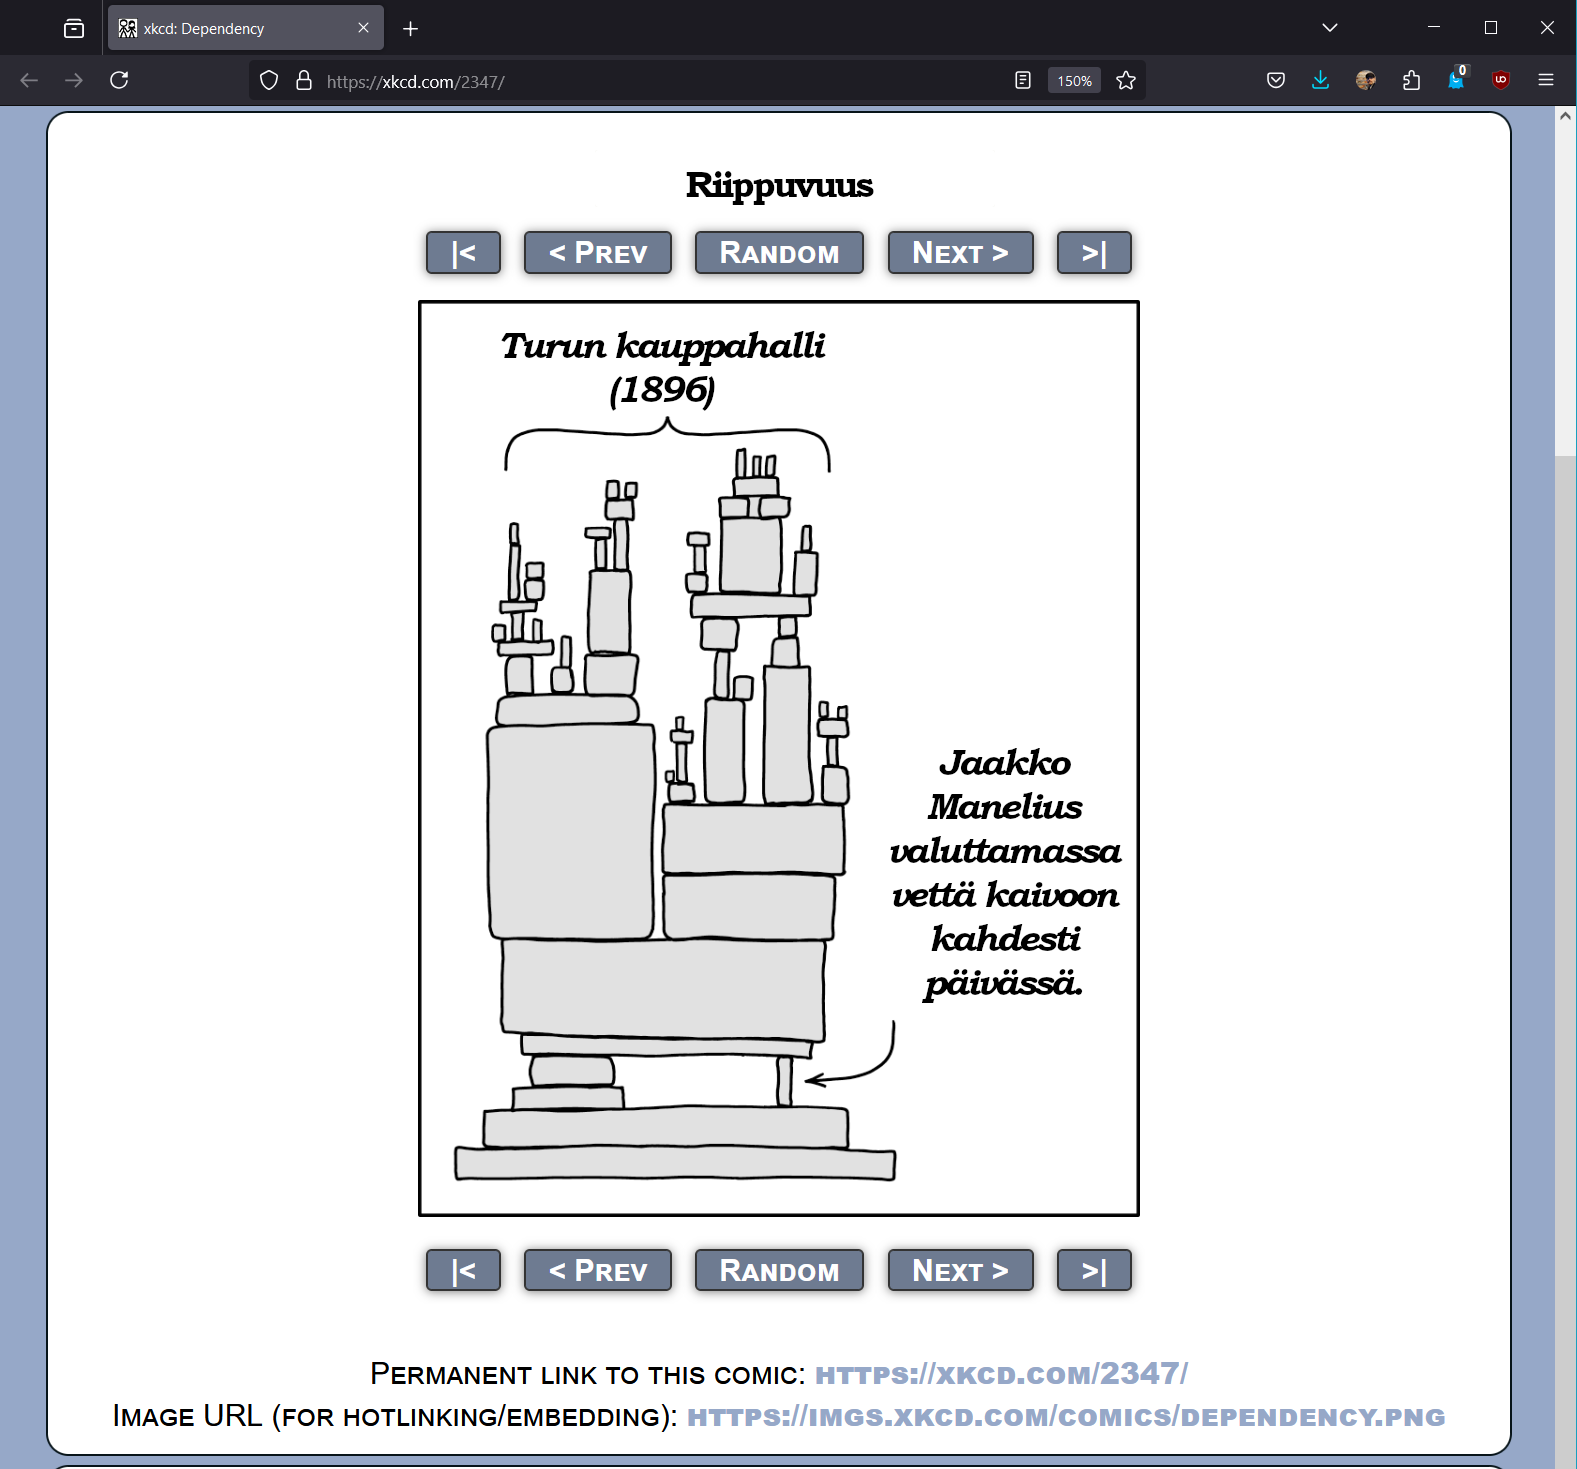Open the blue extension with 0 badge
The image size is (1577, 1469).
click(x=1456, y=78)
